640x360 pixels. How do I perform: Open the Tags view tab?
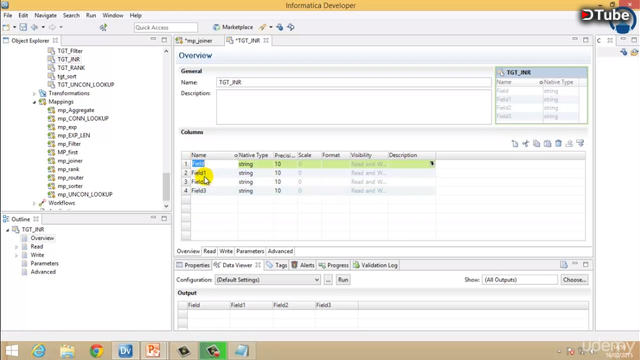click(277, 265)
